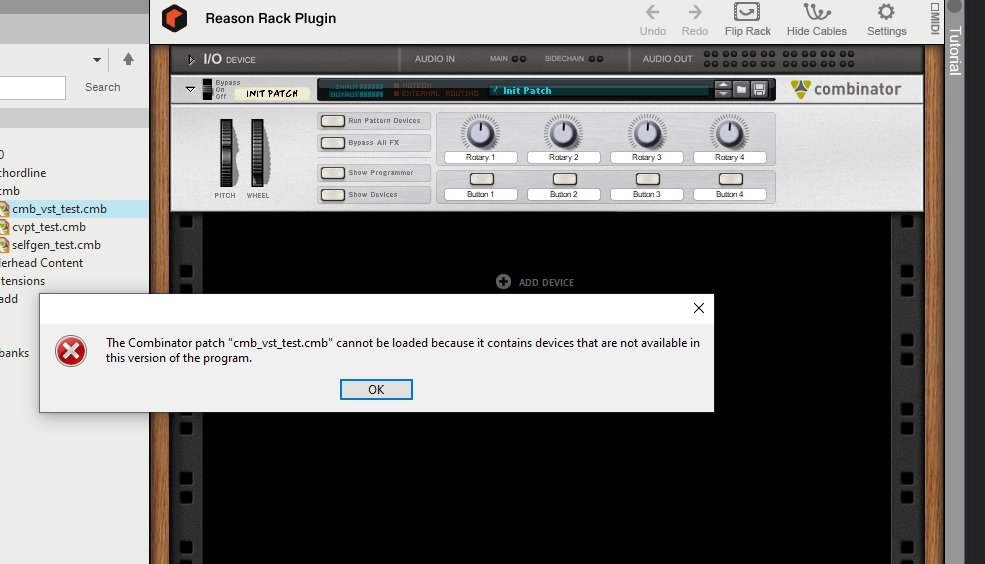
Task: Click the browser search text field
Action: click(x=31, y=88)
